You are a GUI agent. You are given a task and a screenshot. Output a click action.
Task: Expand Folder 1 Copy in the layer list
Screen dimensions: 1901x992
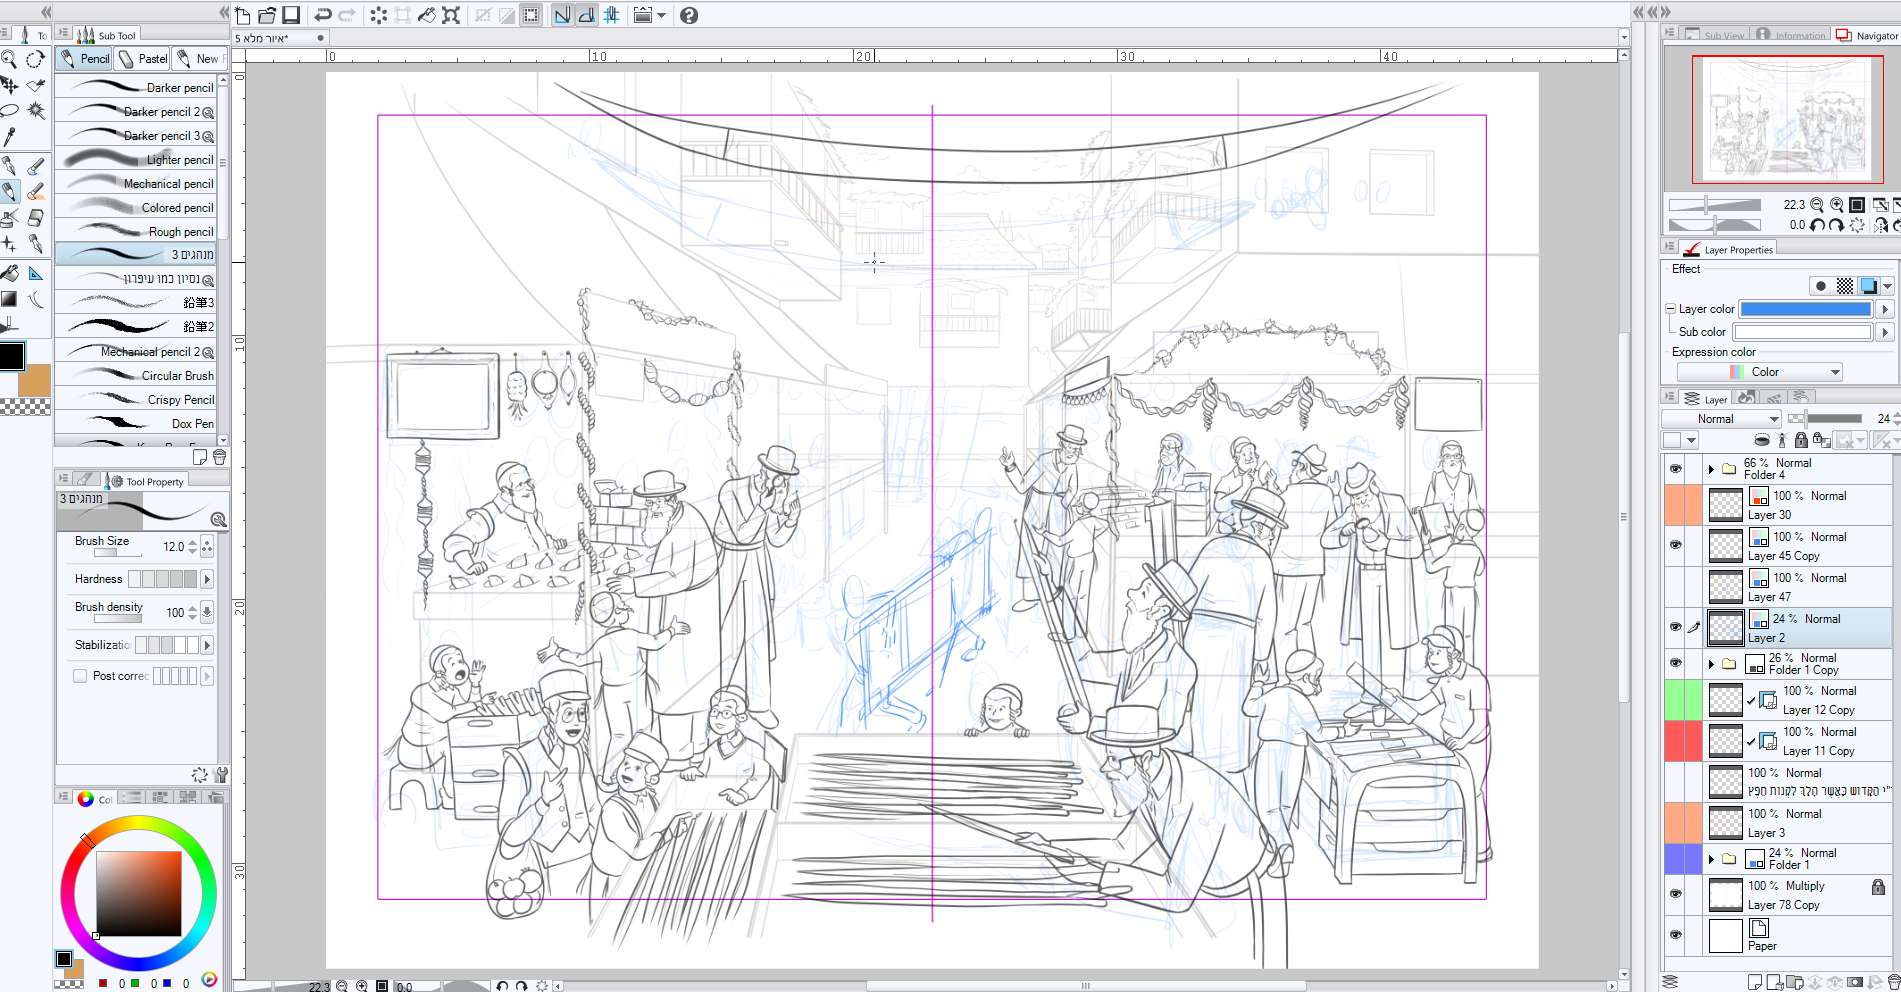1711,663
